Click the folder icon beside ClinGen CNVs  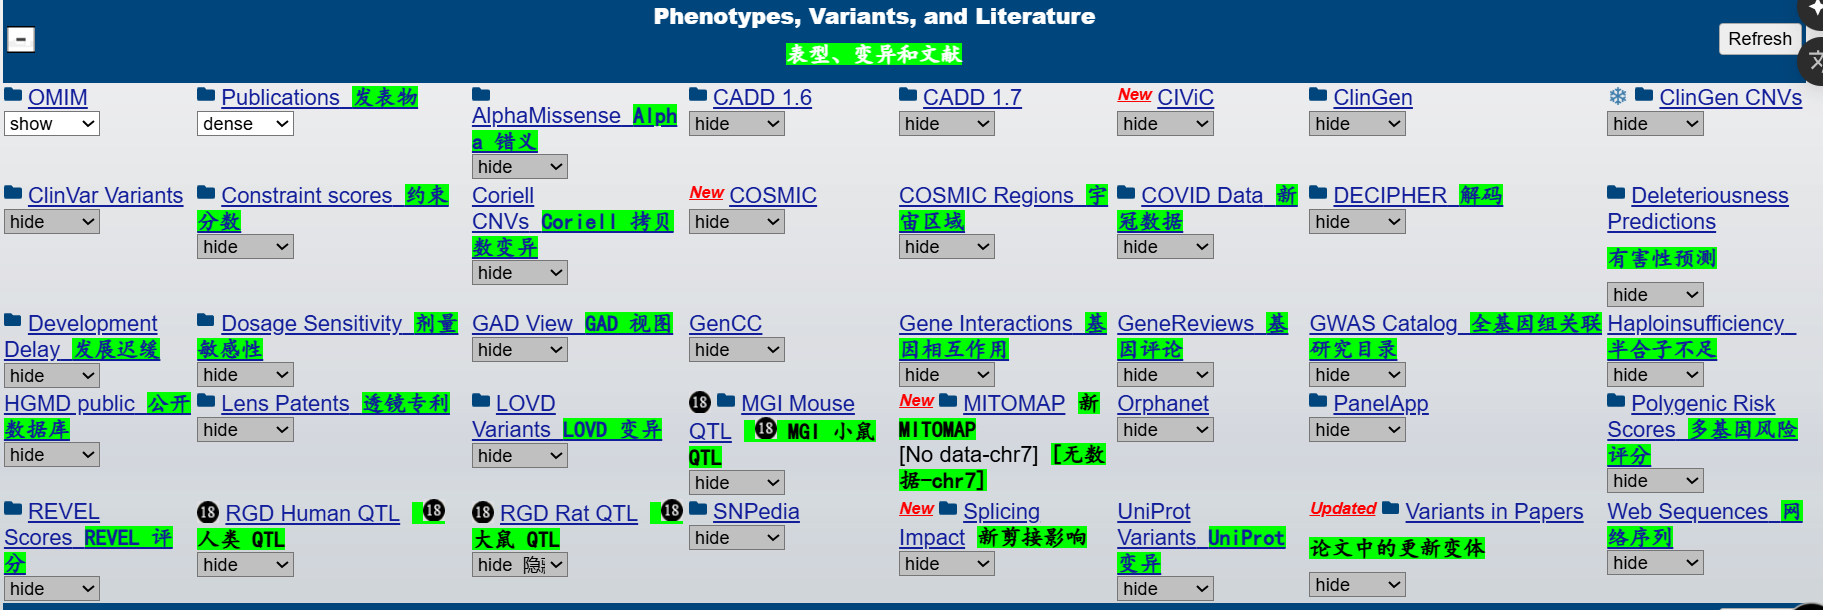pyautogui.click(x=1644, y=95)
